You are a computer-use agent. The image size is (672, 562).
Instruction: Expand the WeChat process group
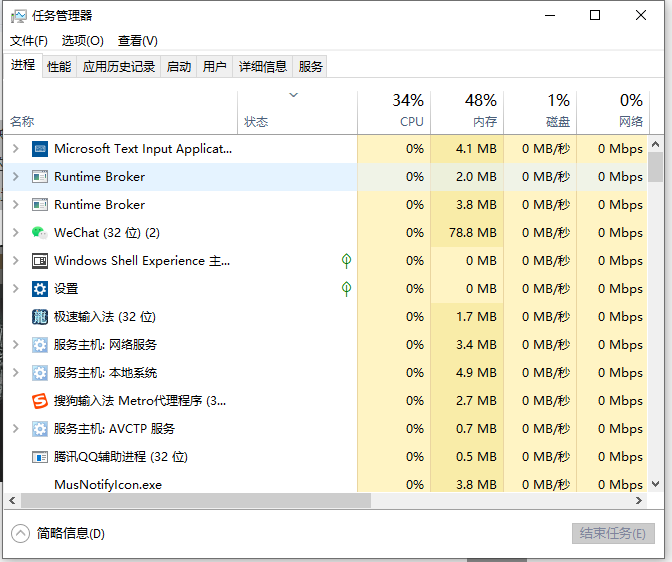coord(15,233)
